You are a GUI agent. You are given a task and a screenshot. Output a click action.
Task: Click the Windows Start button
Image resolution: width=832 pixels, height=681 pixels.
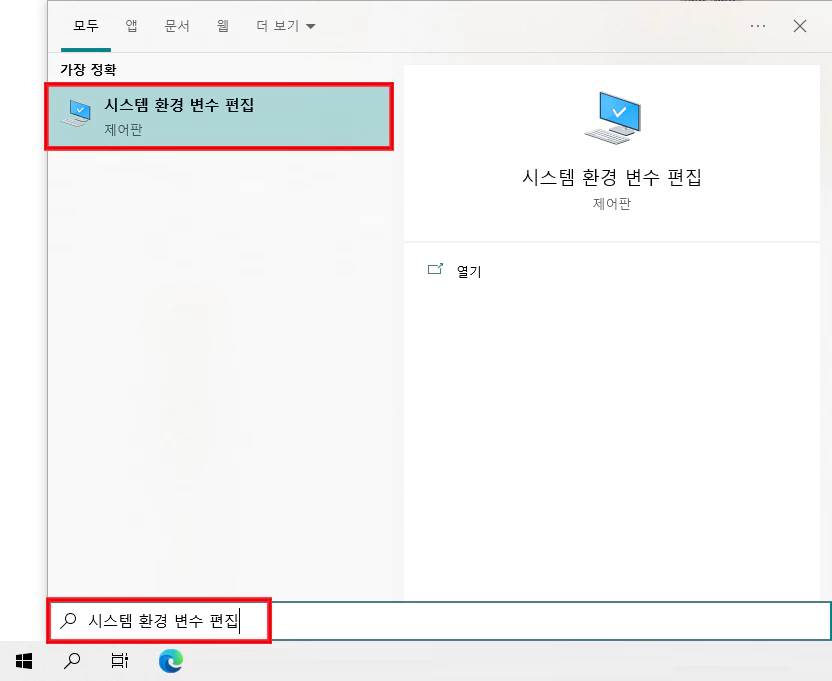tap(22, 660)
